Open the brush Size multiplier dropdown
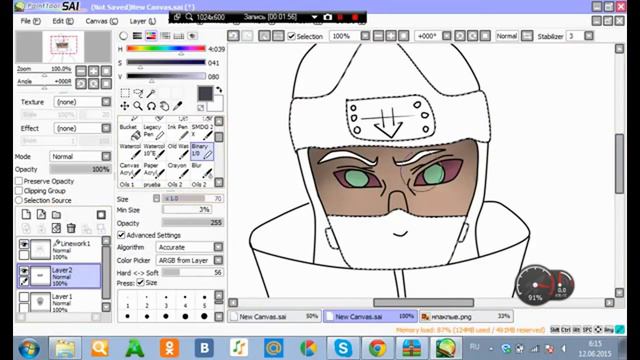Viewport: 640px width, 360px height. (156, 198)
